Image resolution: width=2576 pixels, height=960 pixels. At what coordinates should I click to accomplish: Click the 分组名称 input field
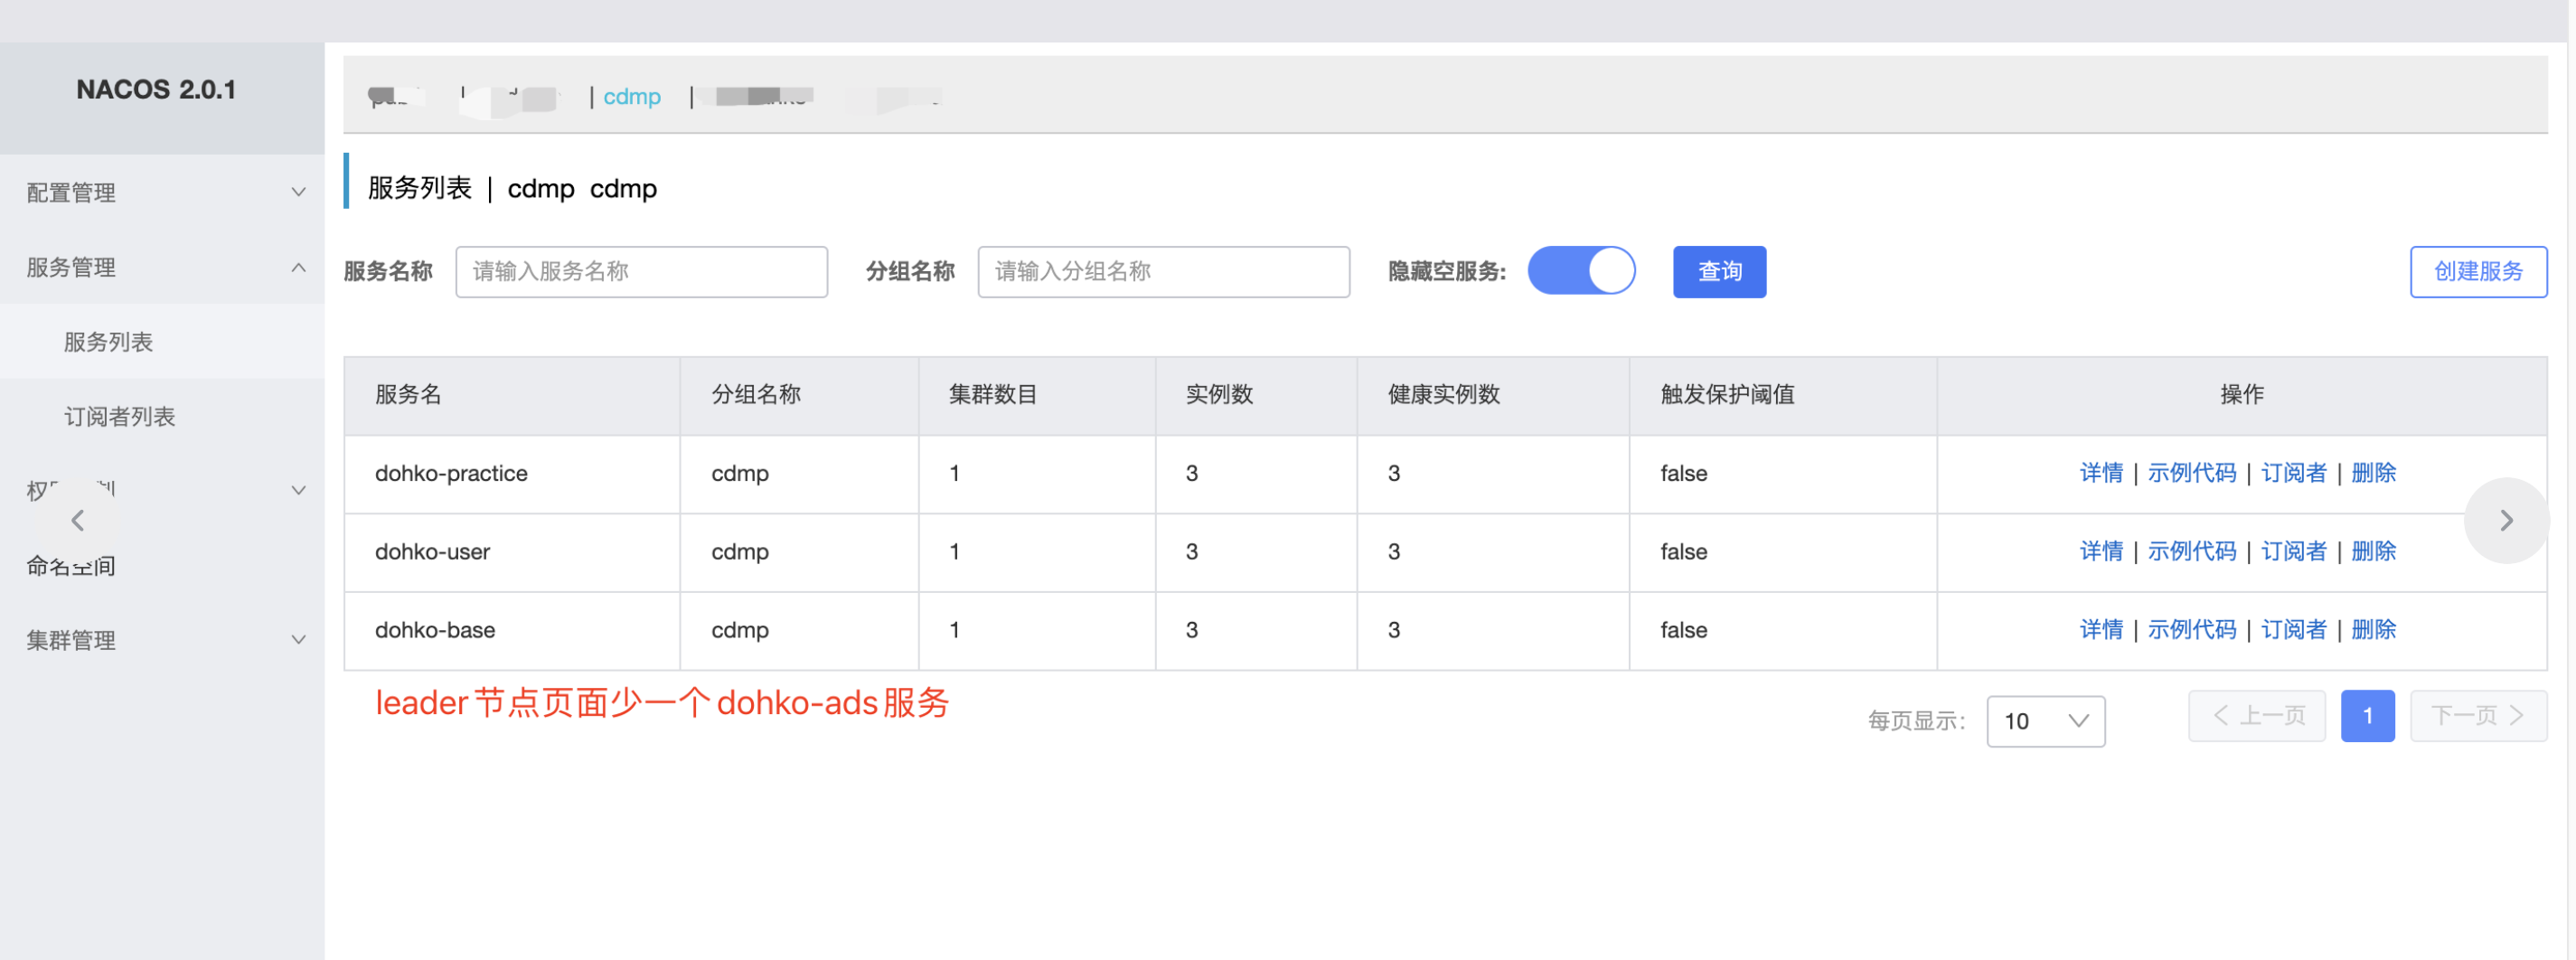(x=1163, y=271)
